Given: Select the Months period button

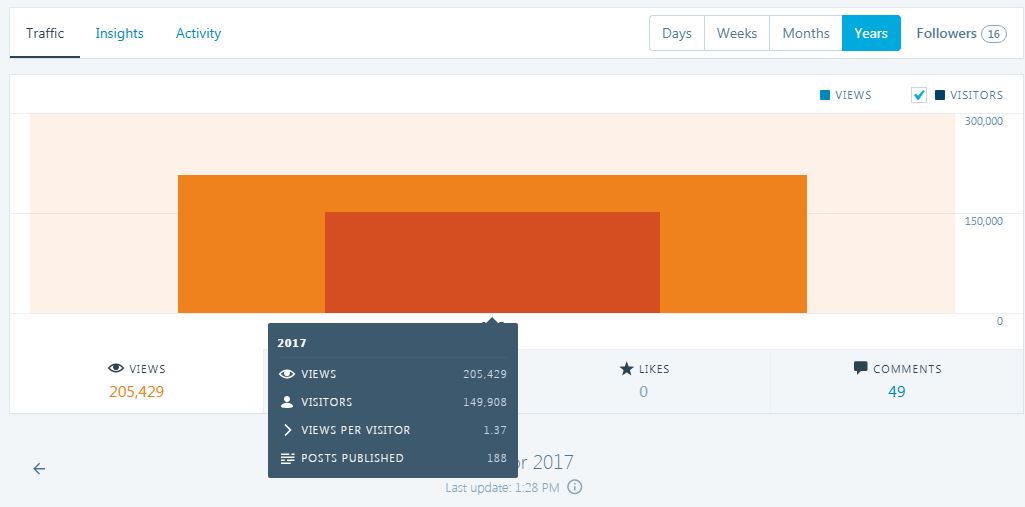Looking at the screenshot, I should pos(806,33).
